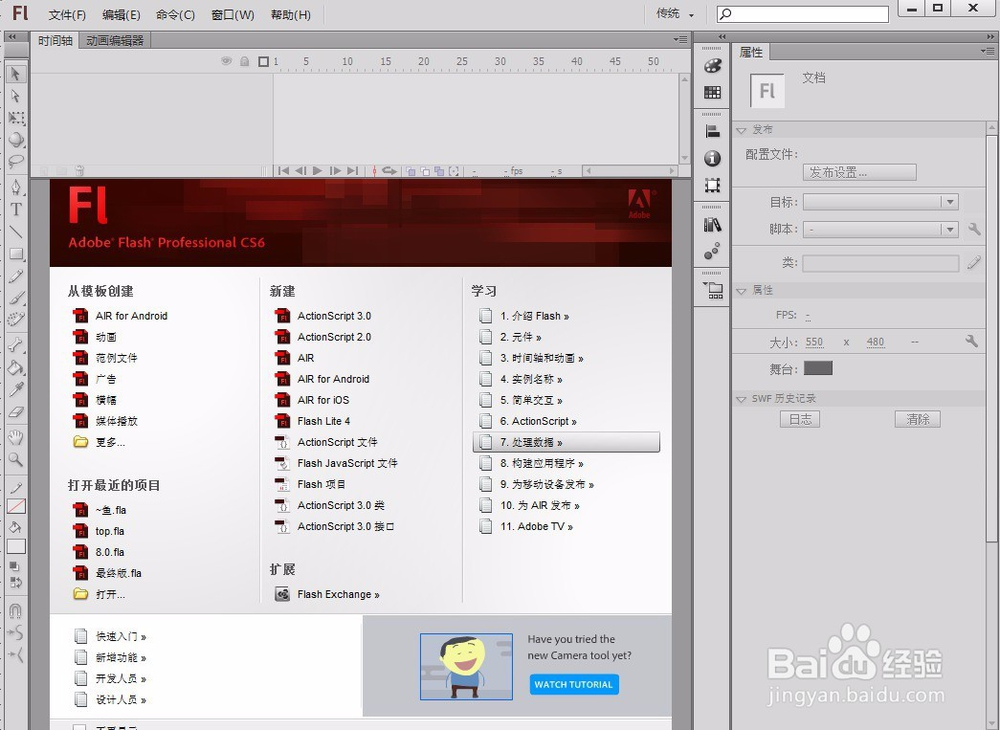The width and height of the screenshot is (1000, 730).
Task: Toggle Snap to Objects magnet
Action: tap(16, 611)
